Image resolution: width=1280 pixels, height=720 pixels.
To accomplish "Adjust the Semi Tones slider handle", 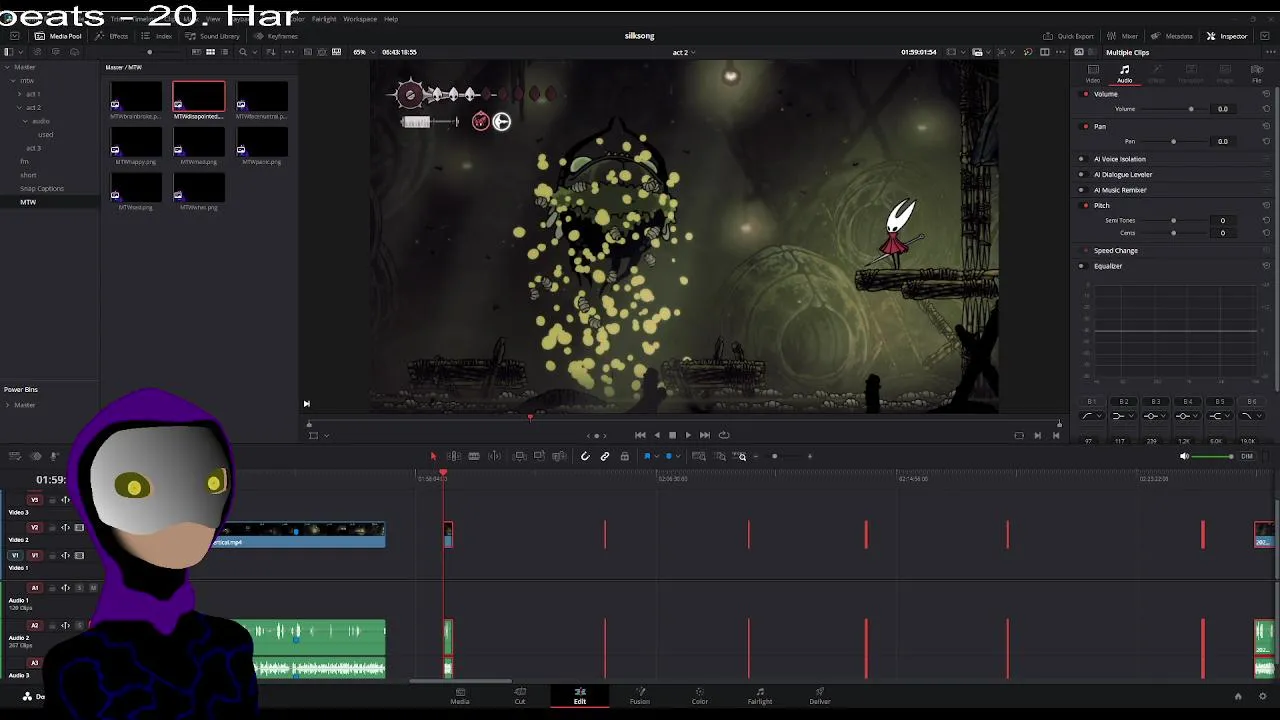I will (x=1173, y=220).
